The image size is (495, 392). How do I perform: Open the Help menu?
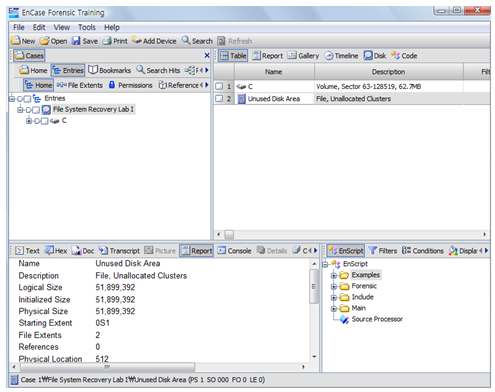(x=112, y=27)
